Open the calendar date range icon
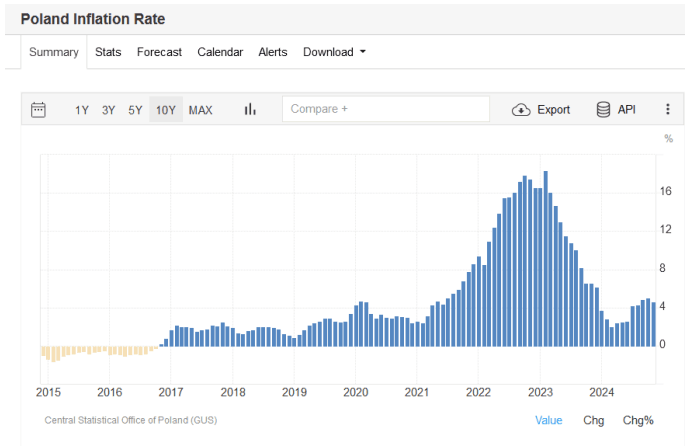687x446 pixels. (x=39, y=110)
